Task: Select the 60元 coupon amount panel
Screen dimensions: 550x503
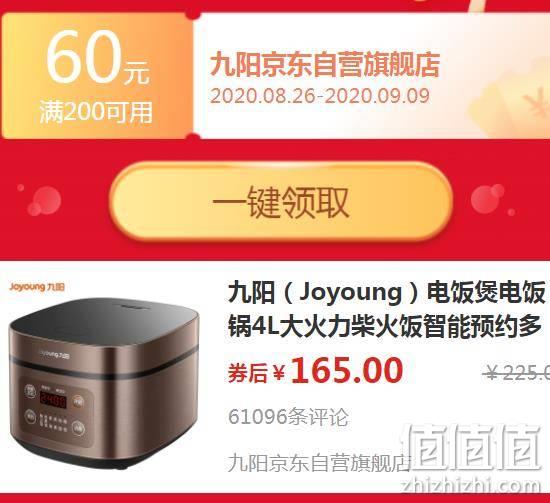Action: (x=97, y=76)
